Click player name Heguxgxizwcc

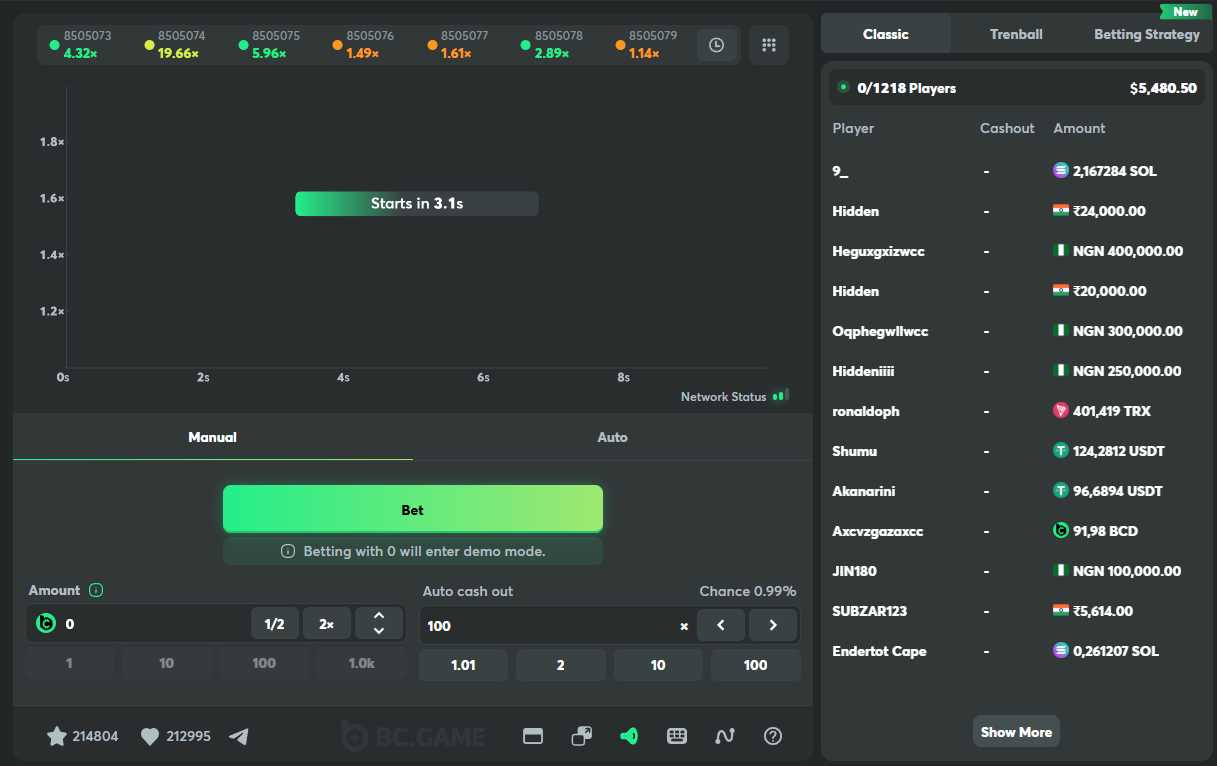(879, 251)
